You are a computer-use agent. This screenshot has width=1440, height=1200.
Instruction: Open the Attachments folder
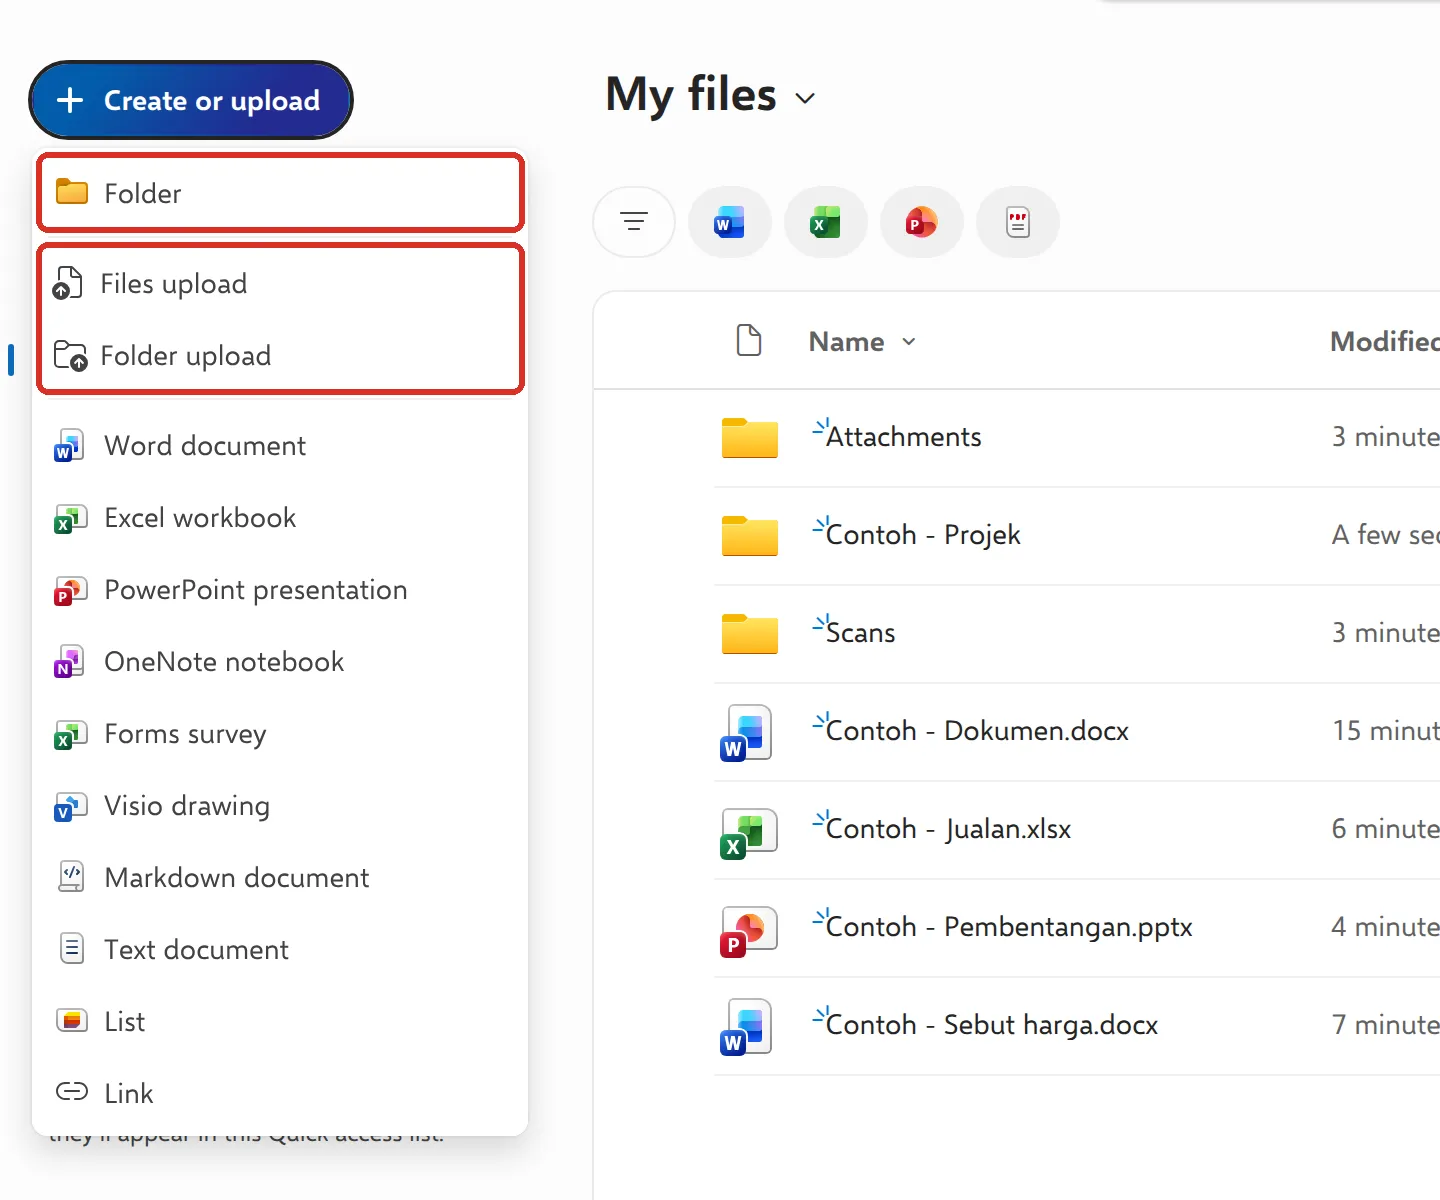pyautogui.click(x=903, y=437)
